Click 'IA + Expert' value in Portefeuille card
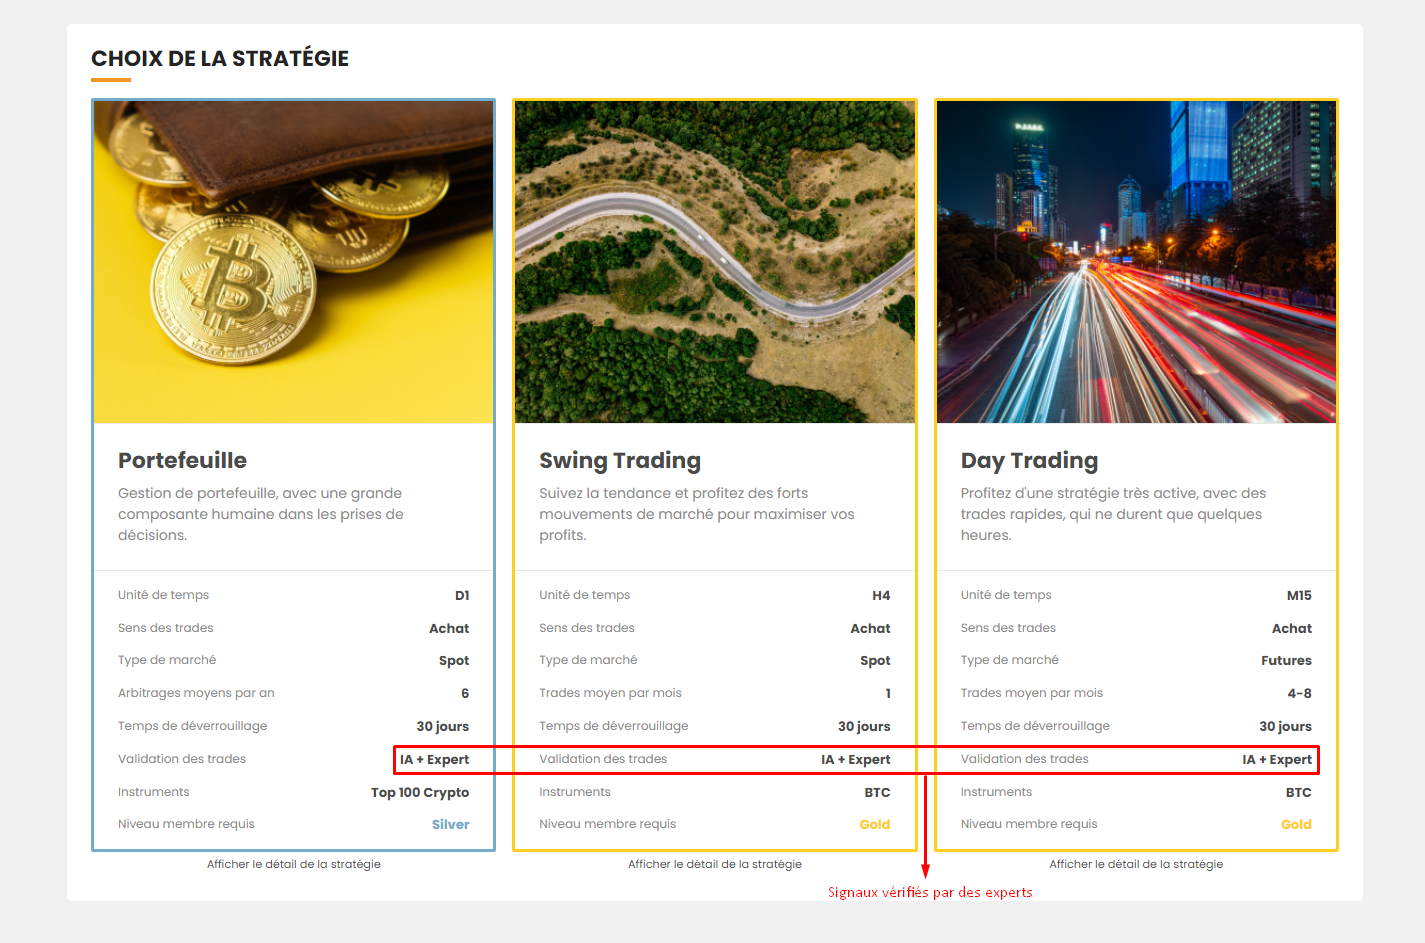Image resolution: width=1425 pixels, height=943 pixels. point(434,759)
